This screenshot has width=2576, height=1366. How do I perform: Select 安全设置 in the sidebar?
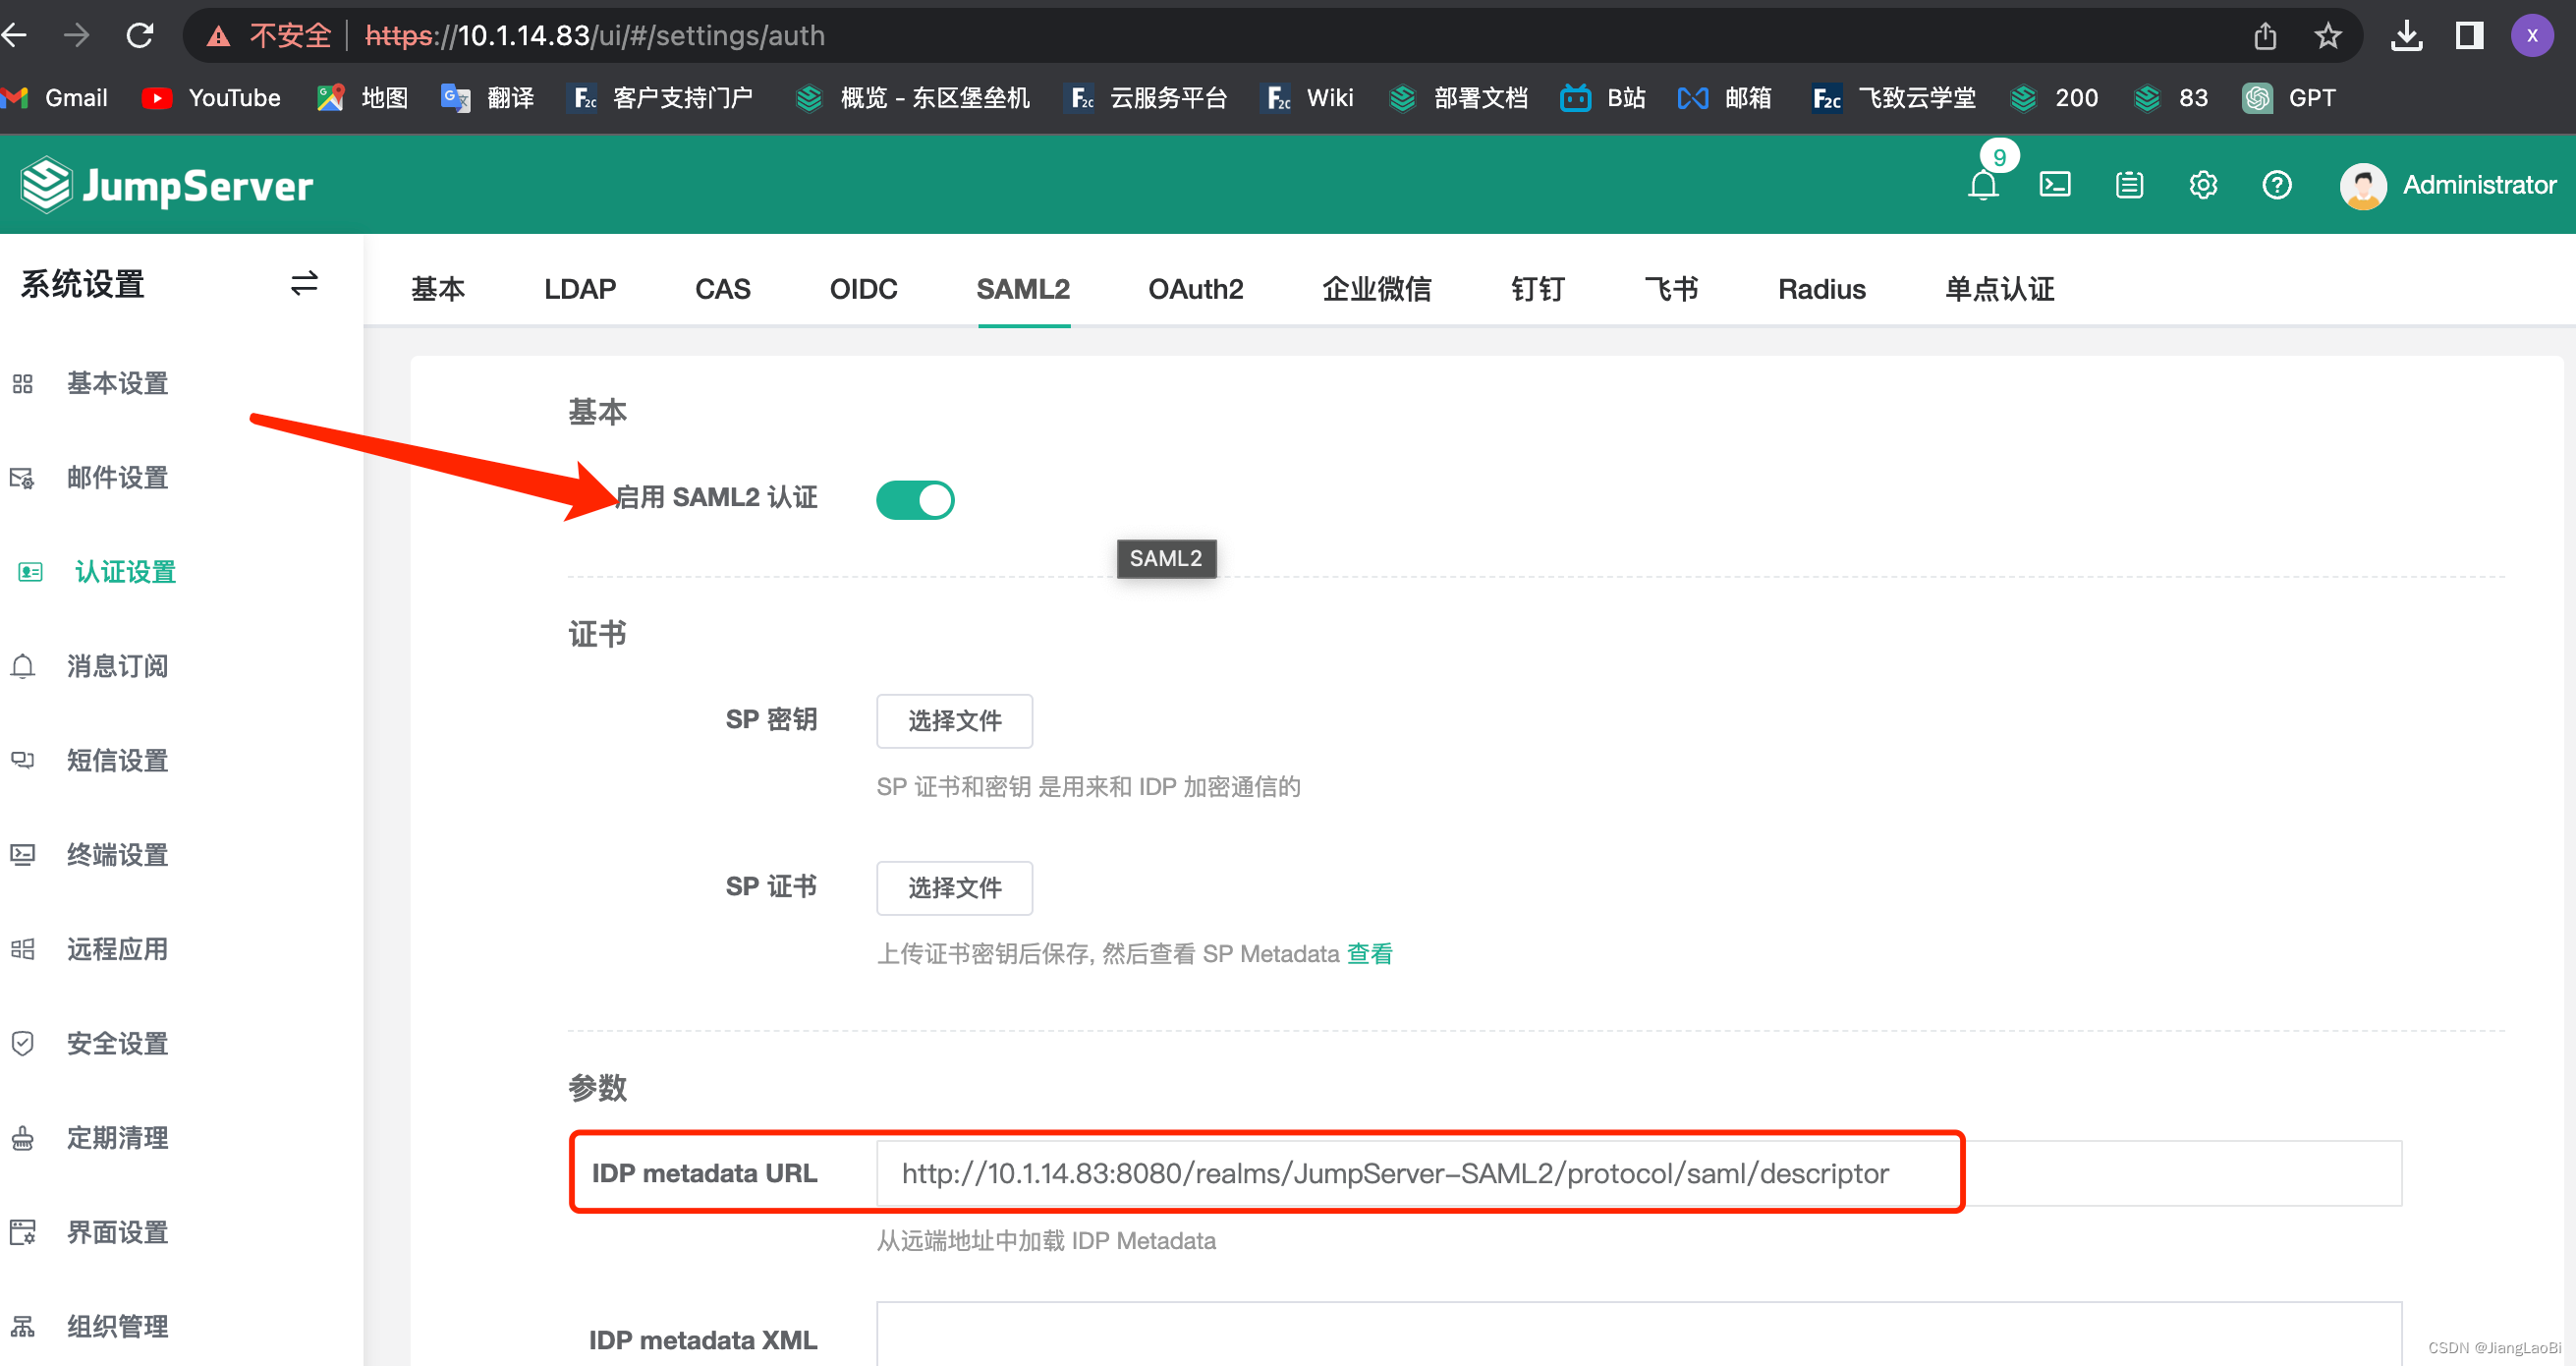click(x=117, y=1043)
